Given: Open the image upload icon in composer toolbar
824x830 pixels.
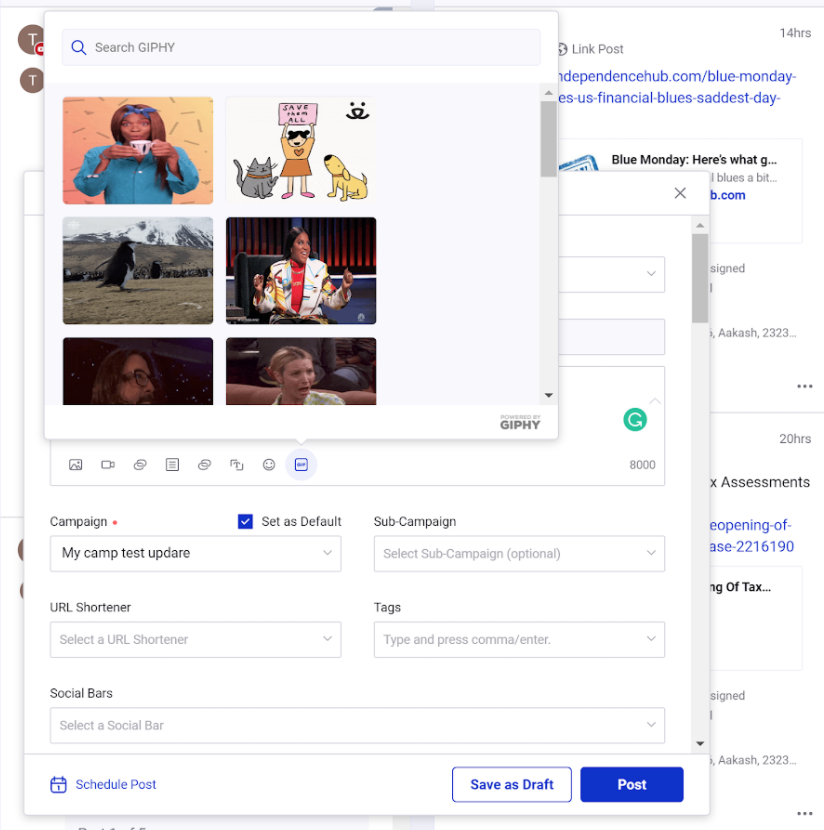Looking at the screenshot, I should coord(76,465).
